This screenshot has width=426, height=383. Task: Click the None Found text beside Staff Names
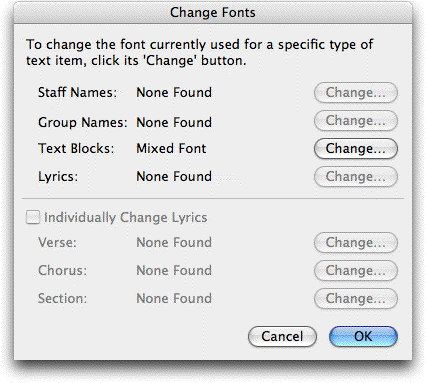(x=174, y=92)
